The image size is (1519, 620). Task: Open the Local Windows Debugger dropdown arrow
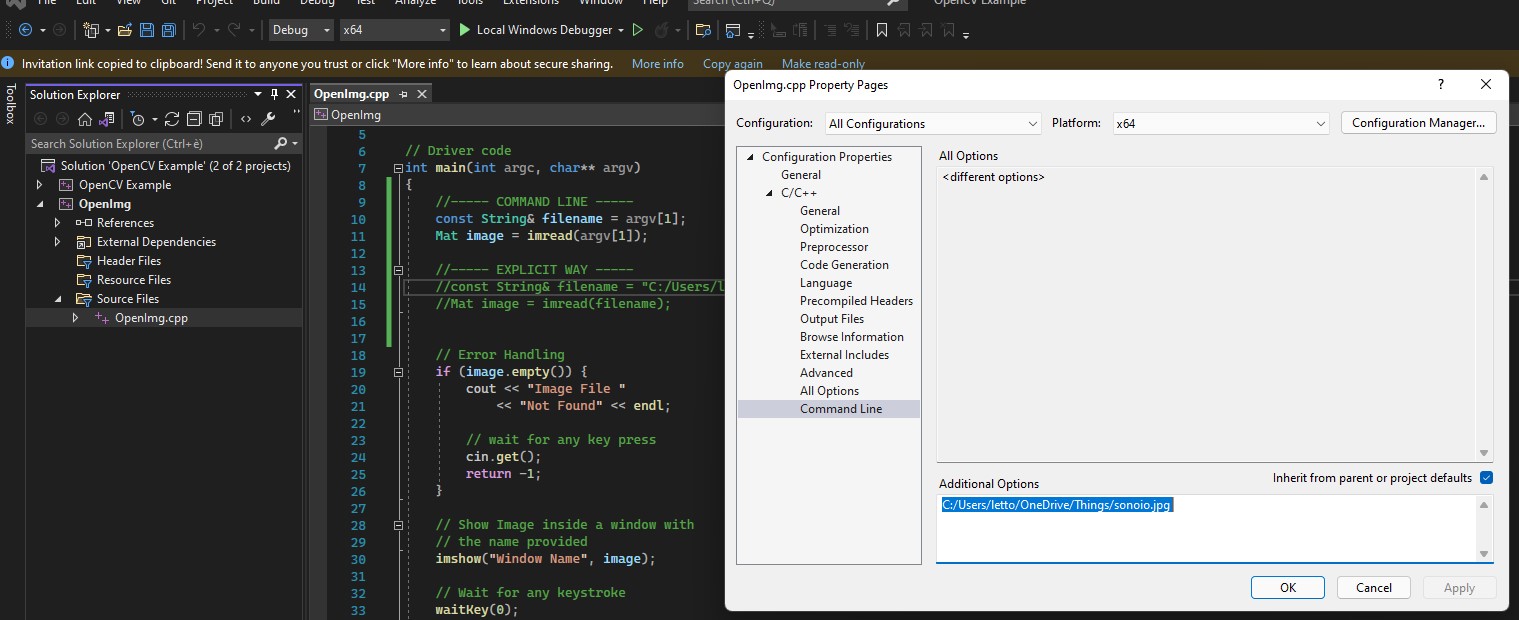(621, 30)
